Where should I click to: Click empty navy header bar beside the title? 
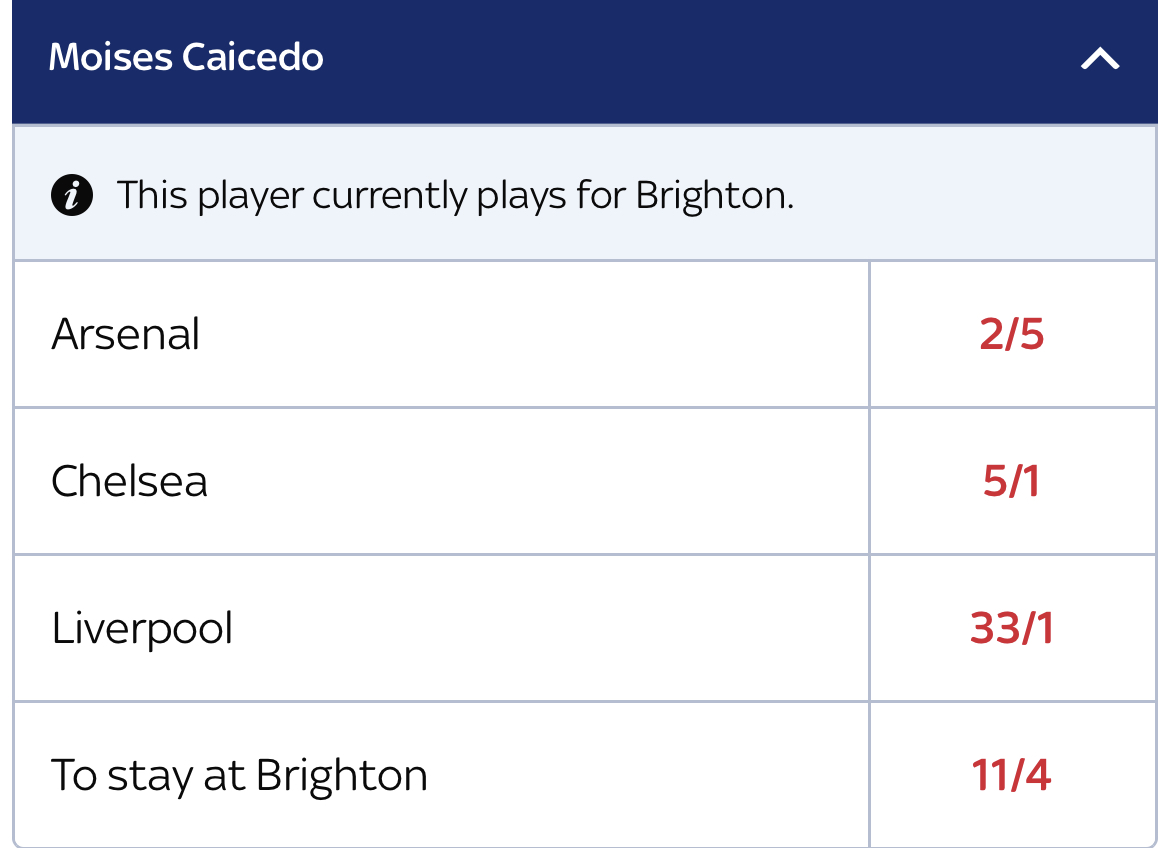(x=701, y=58)
